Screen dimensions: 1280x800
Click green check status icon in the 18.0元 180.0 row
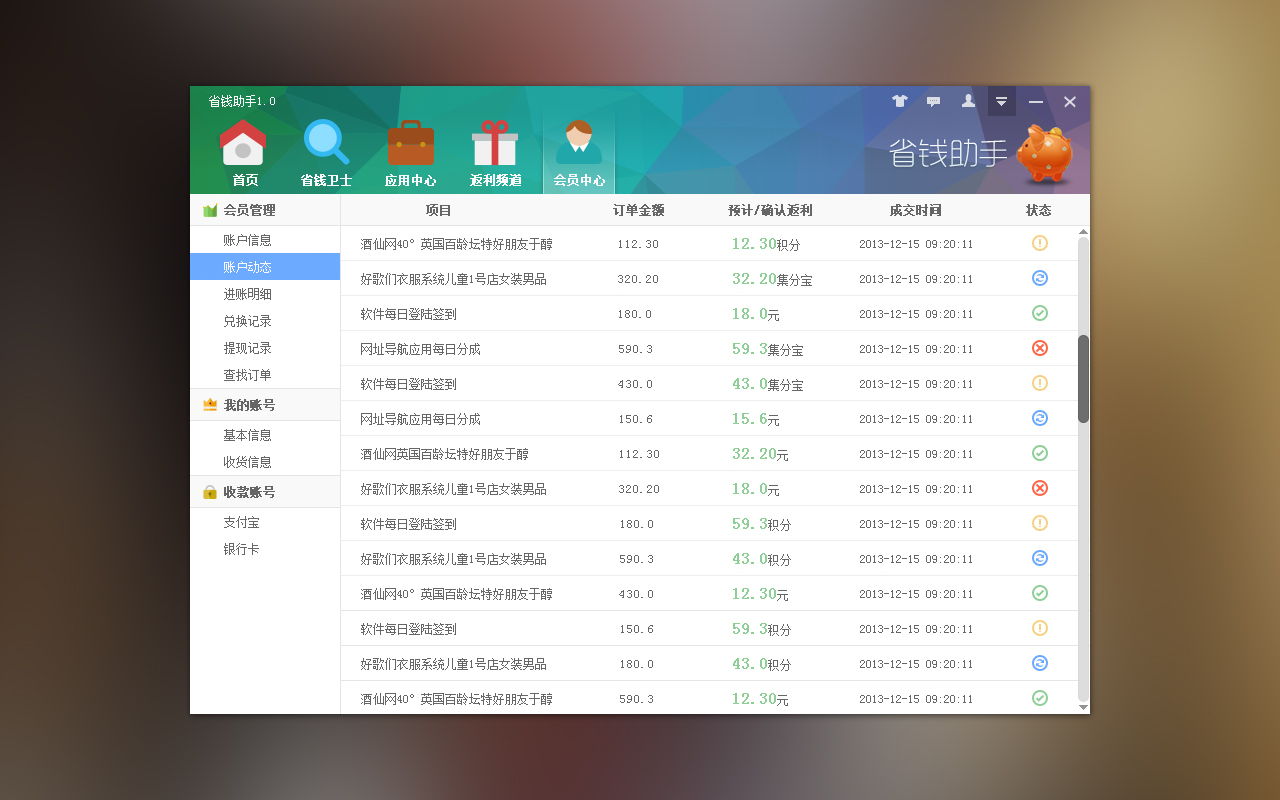point(1040,313)
